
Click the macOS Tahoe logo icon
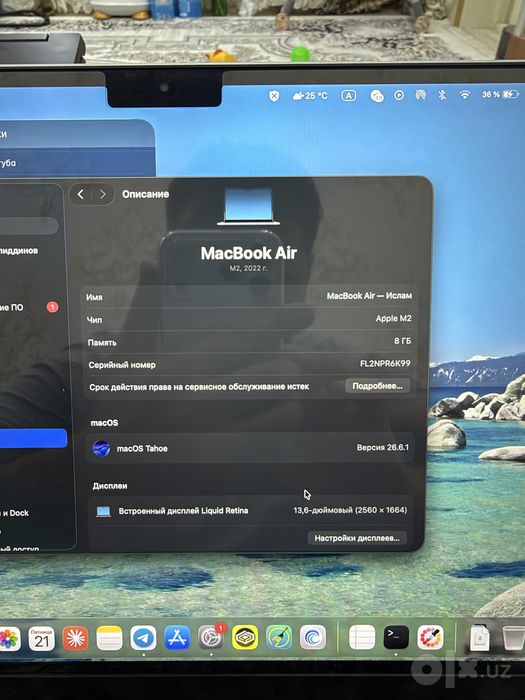(101, 448)
